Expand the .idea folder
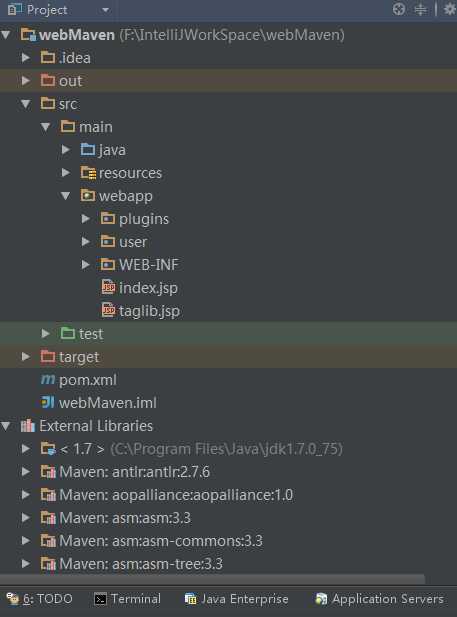The image size is (457, 617). tap(26, 58)
